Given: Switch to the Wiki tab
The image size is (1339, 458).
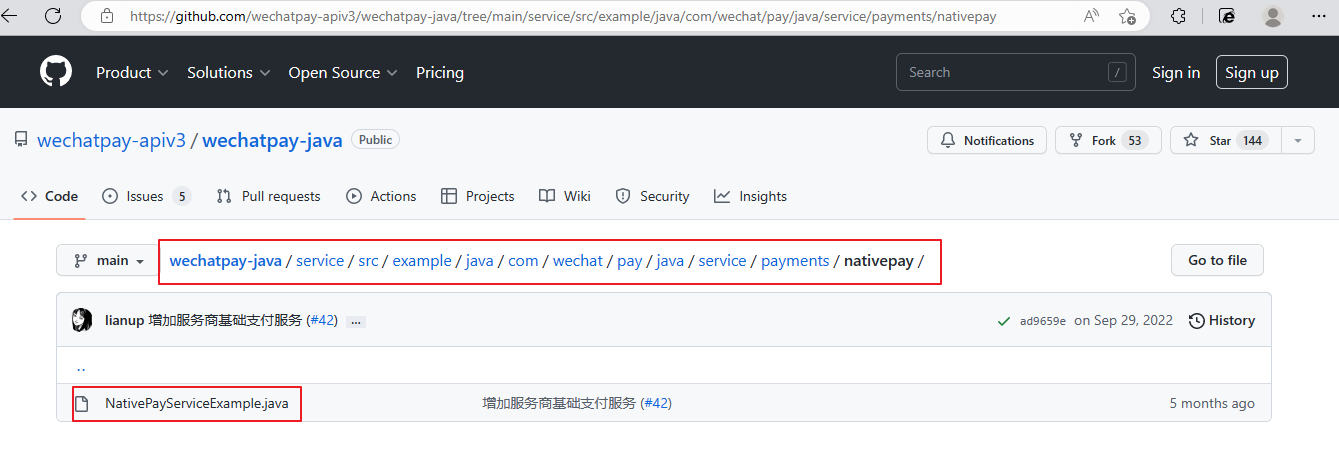Looking at the screenshot, I should [x=565, y=196].
